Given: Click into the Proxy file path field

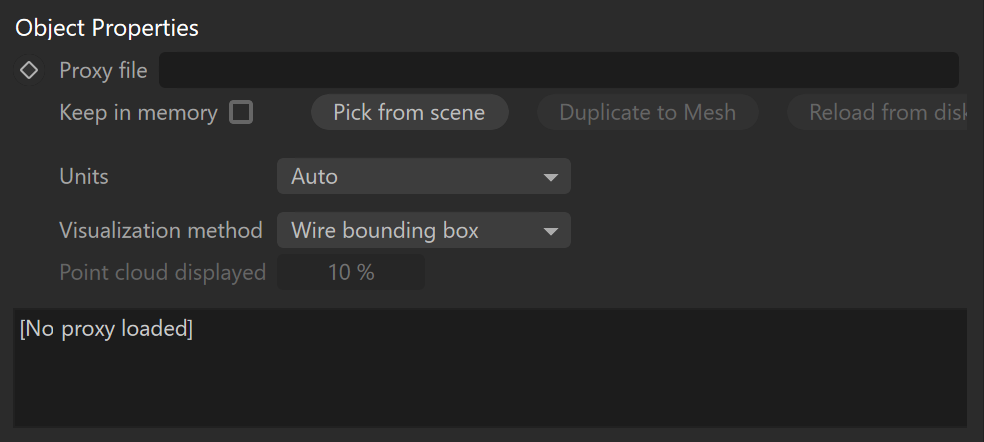Looking at the screenshot, I should point(559,70).
